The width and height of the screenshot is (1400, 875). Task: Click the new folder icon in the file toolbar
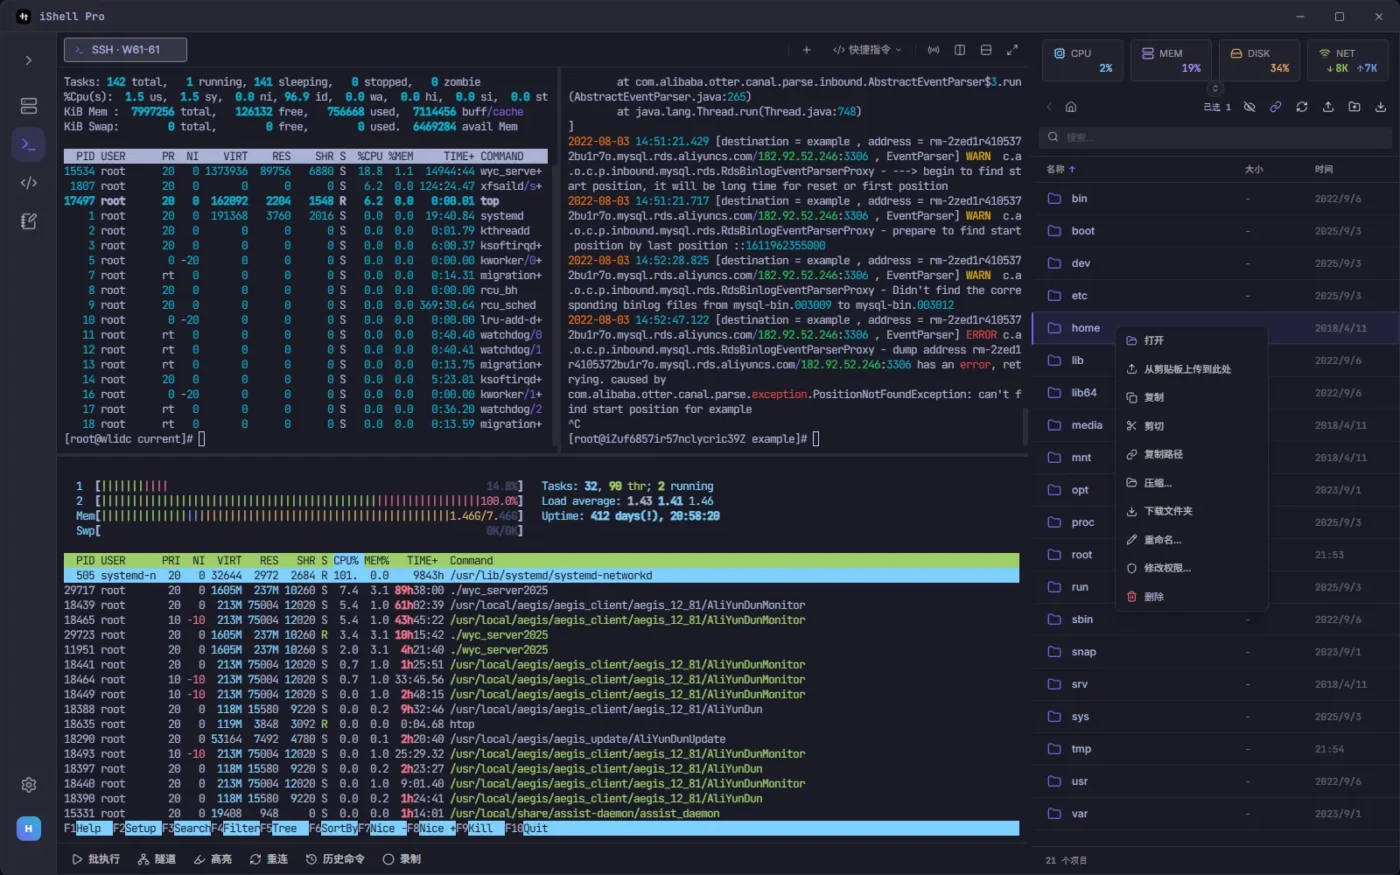click(x=1354, y=107)
